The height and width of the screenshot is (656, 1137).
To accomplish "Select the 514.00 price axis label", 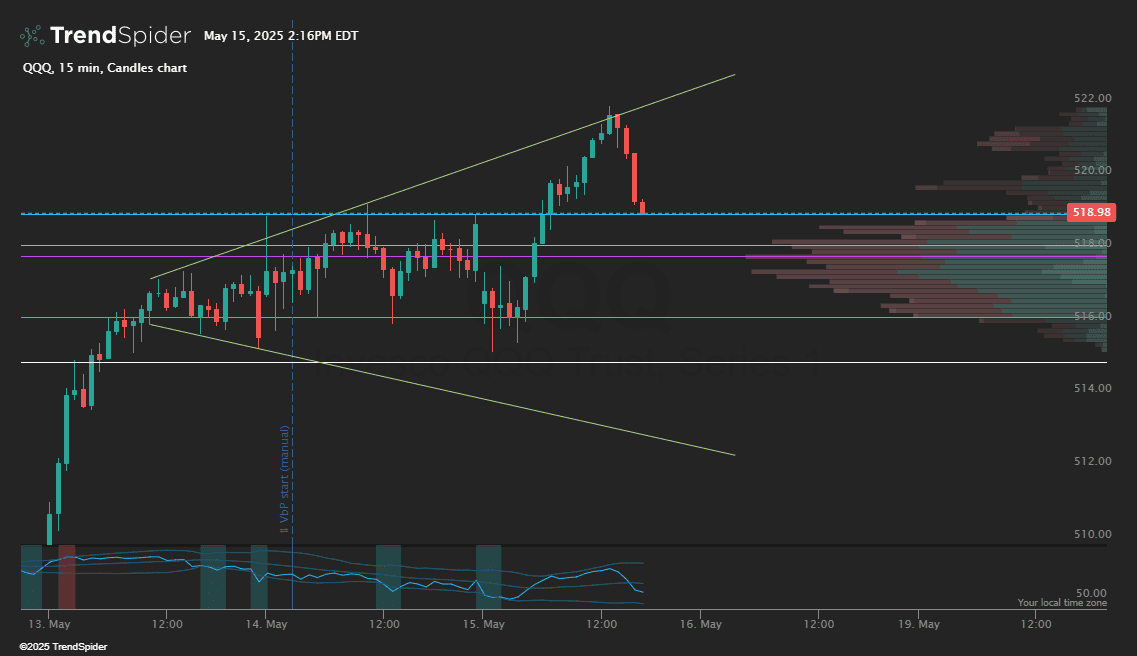I will click(1092, 389).
